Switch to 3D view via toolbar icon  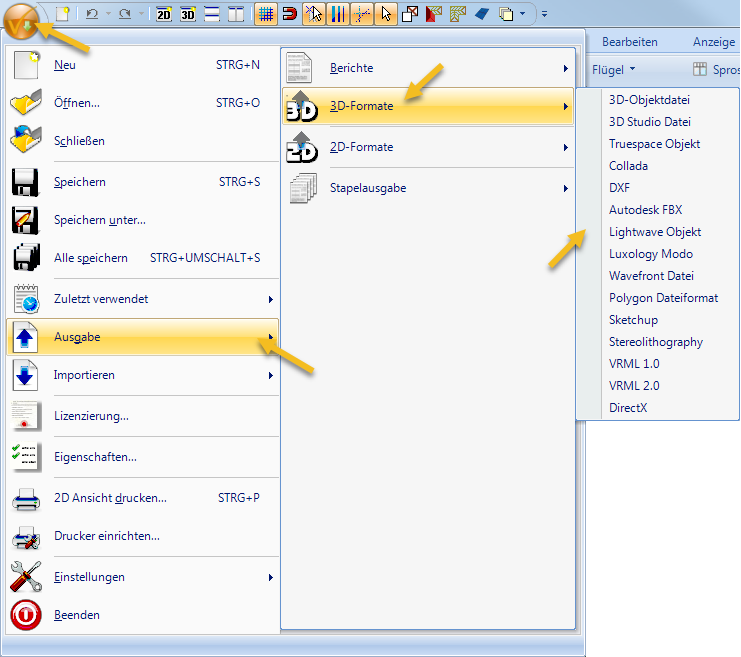click(x=187, y=14)
